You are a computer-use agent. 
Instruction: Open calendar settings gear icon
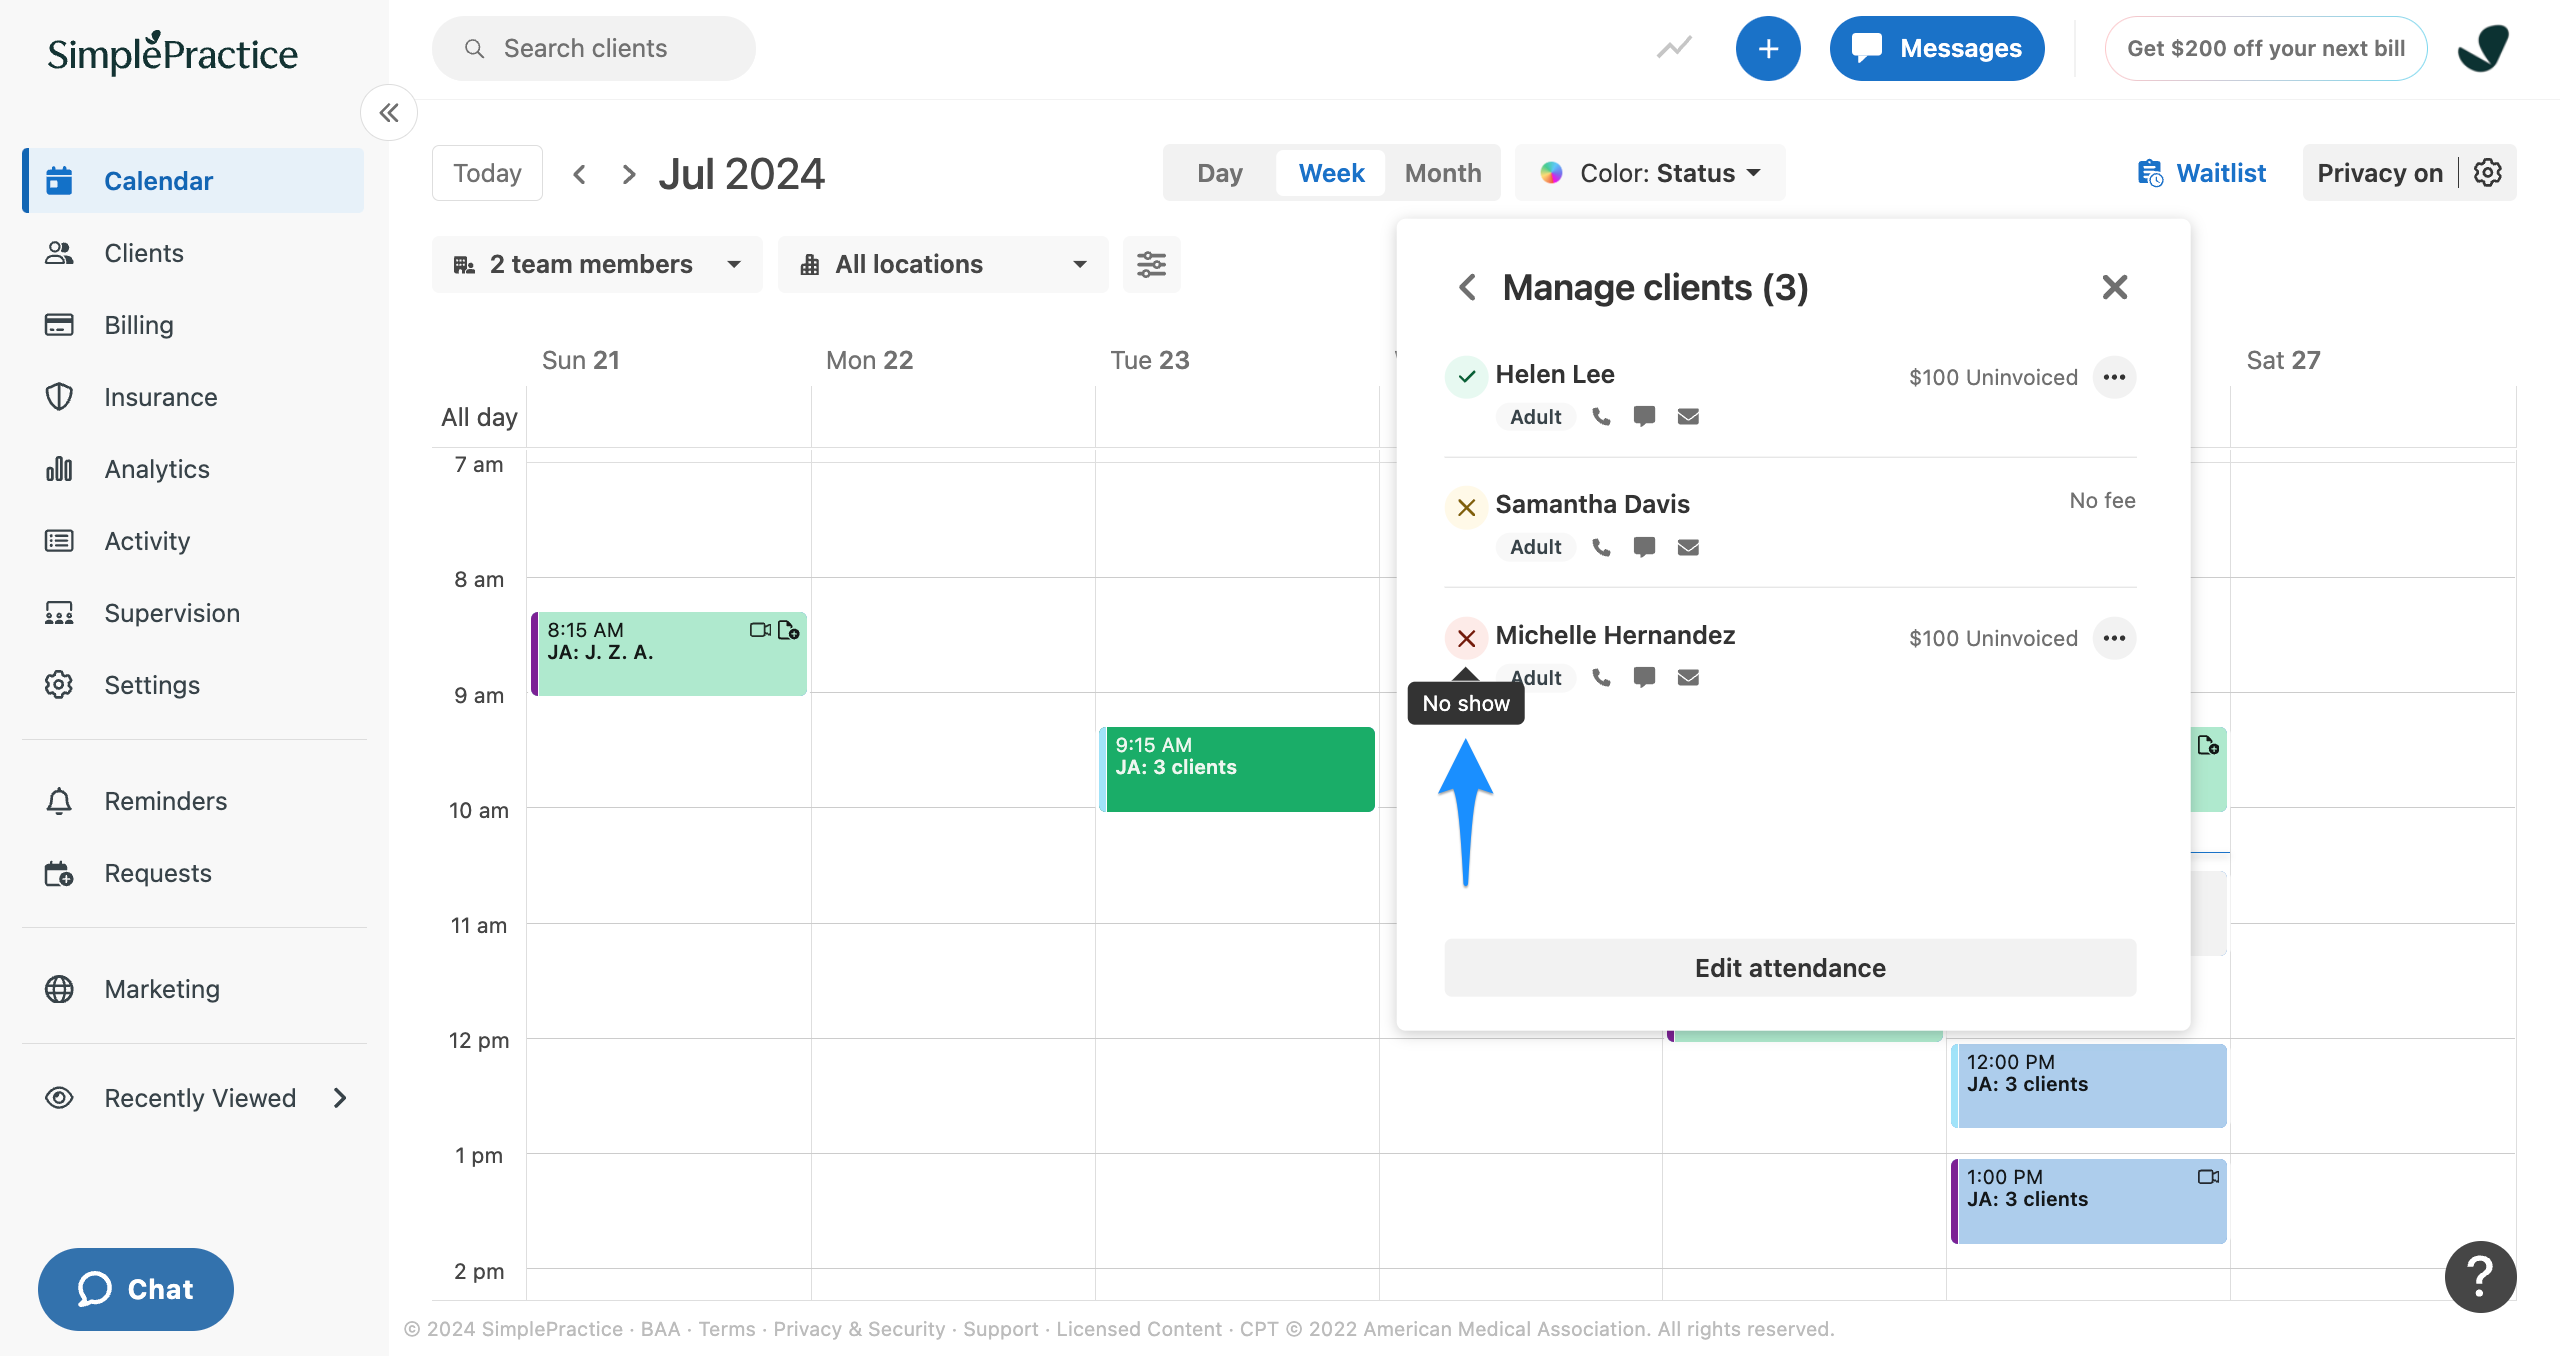click(2488, 173)
